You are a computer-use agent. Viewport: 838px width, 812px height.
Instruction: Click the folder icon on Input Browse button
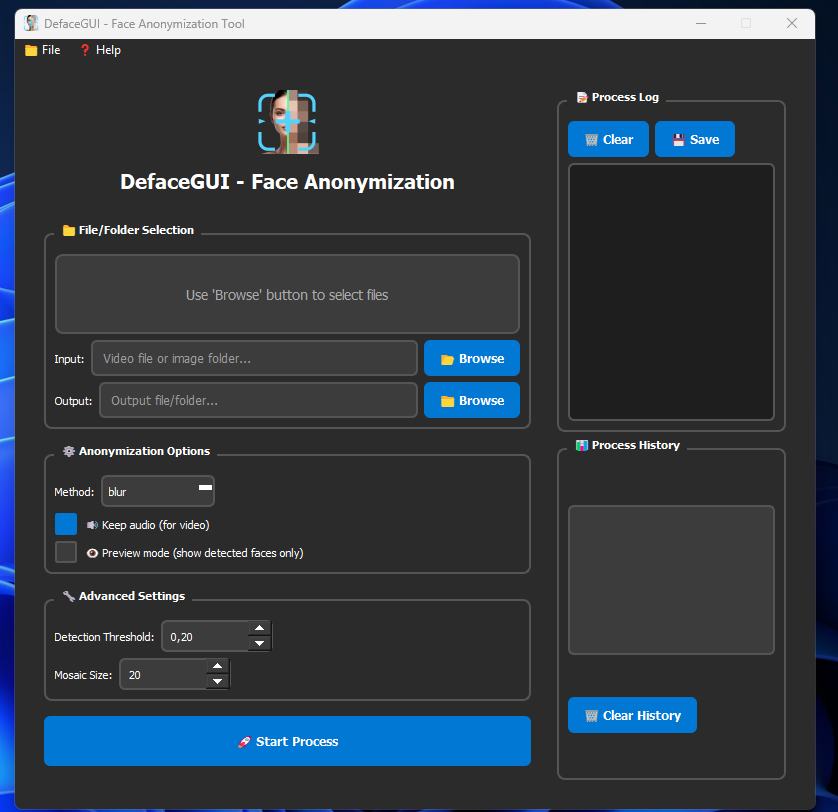tap(447, 359)
